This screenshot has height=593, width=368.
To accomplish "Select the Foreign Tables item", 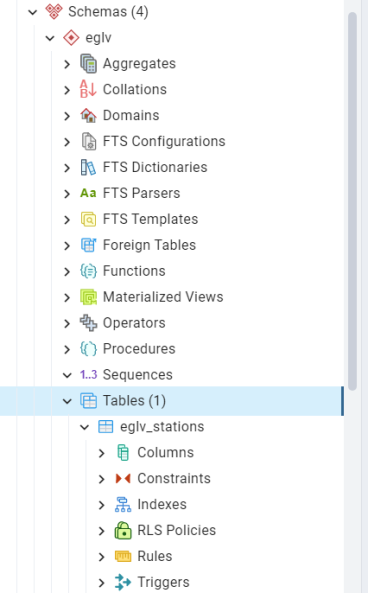I will coord(149,245).
